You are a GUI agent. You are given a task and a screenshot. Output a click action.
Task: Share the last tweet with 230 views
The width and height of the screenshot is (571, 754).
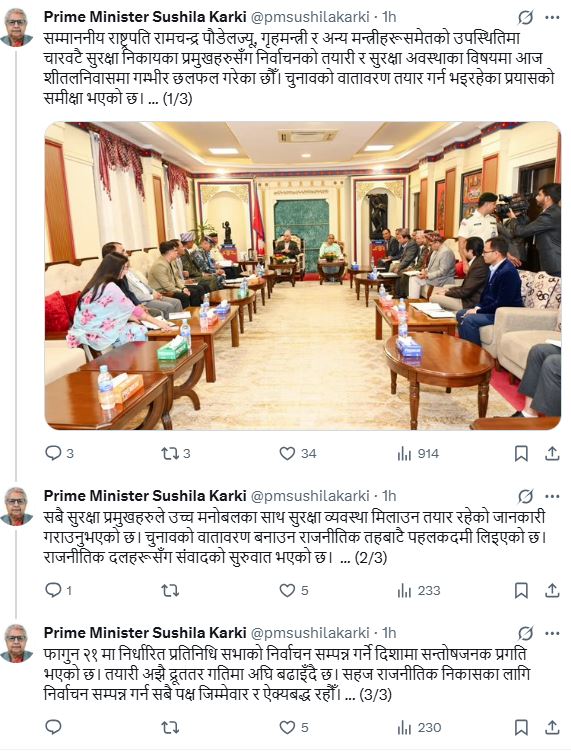[x=552, y=727]
